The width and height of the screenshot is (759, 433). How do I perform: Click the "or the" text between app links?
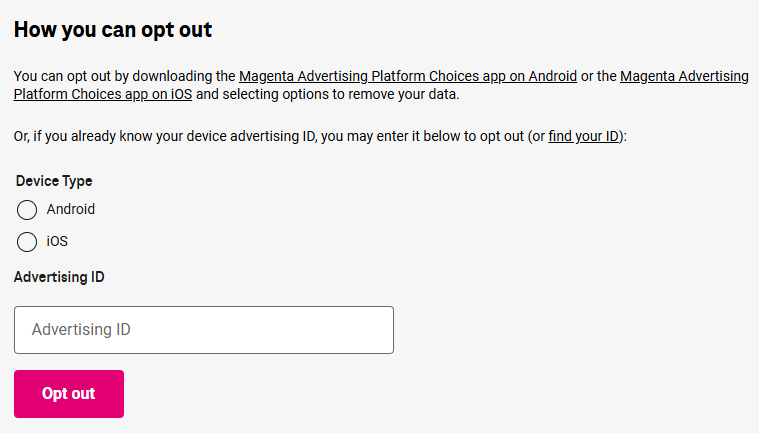click(x=598, y=76)
